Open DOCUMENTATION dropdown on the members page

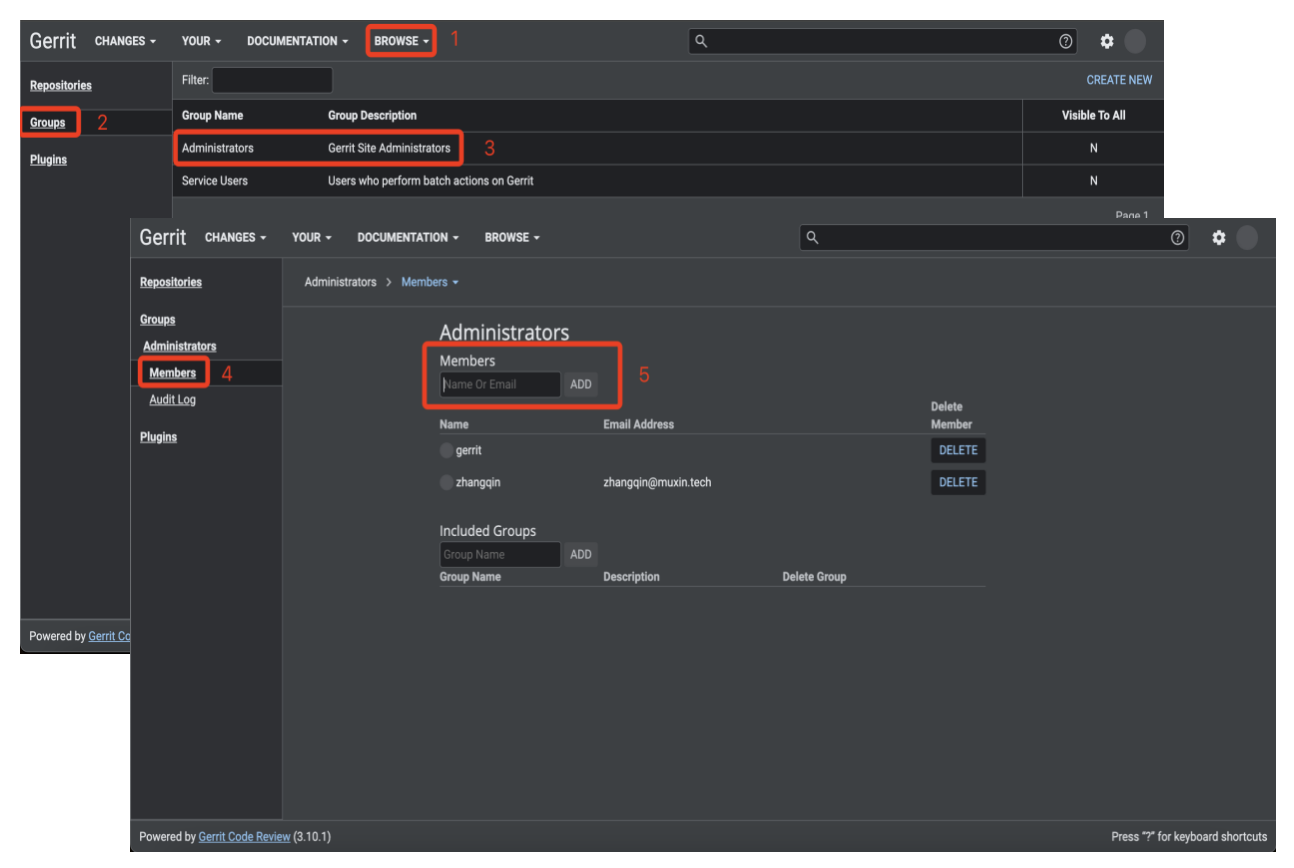click(408, 238)
